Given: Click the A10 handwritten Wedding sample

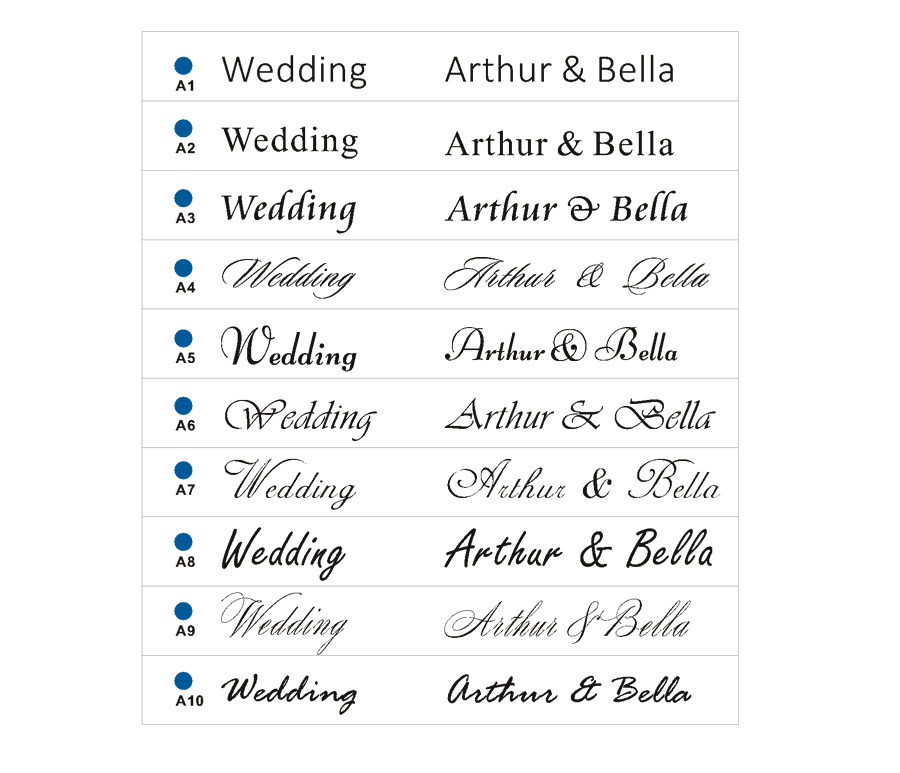Looking at the screenshot, I should 289,693.
